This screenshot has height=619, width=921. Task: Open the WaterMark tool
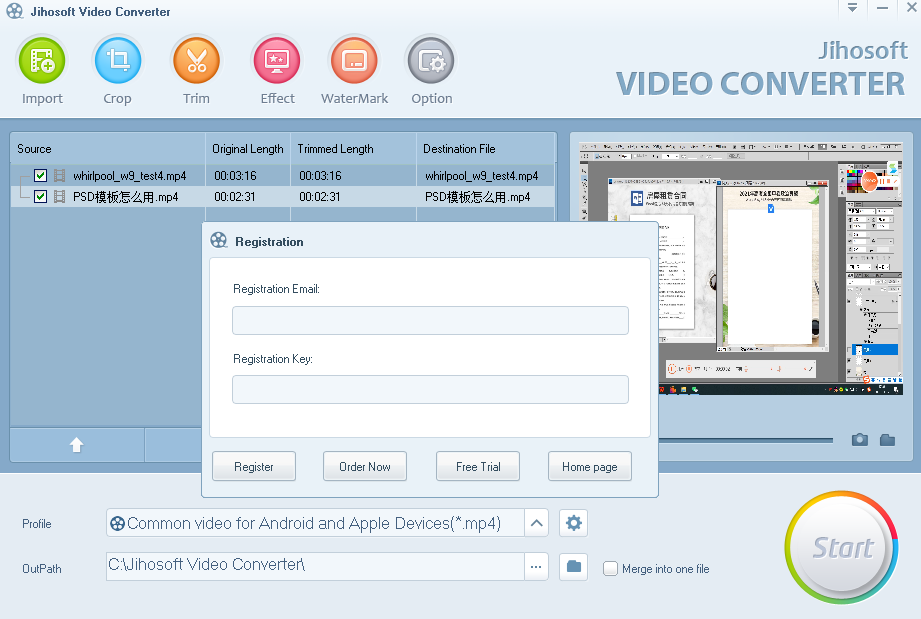pyautogui.click(x=354, y=60)
